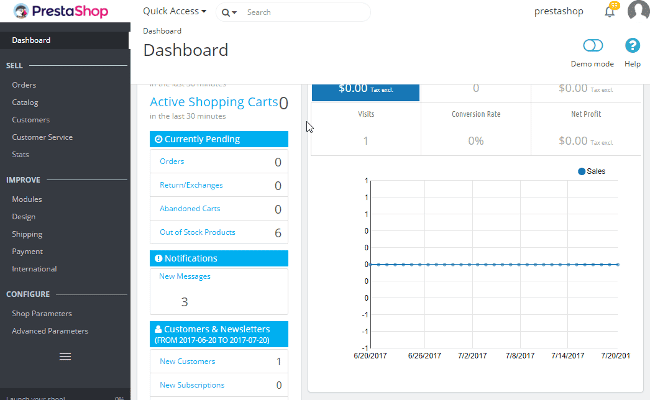This screenshot has height=400, width=650.
Task: Select Catalog from the sidebar
Action: (26, 102)
